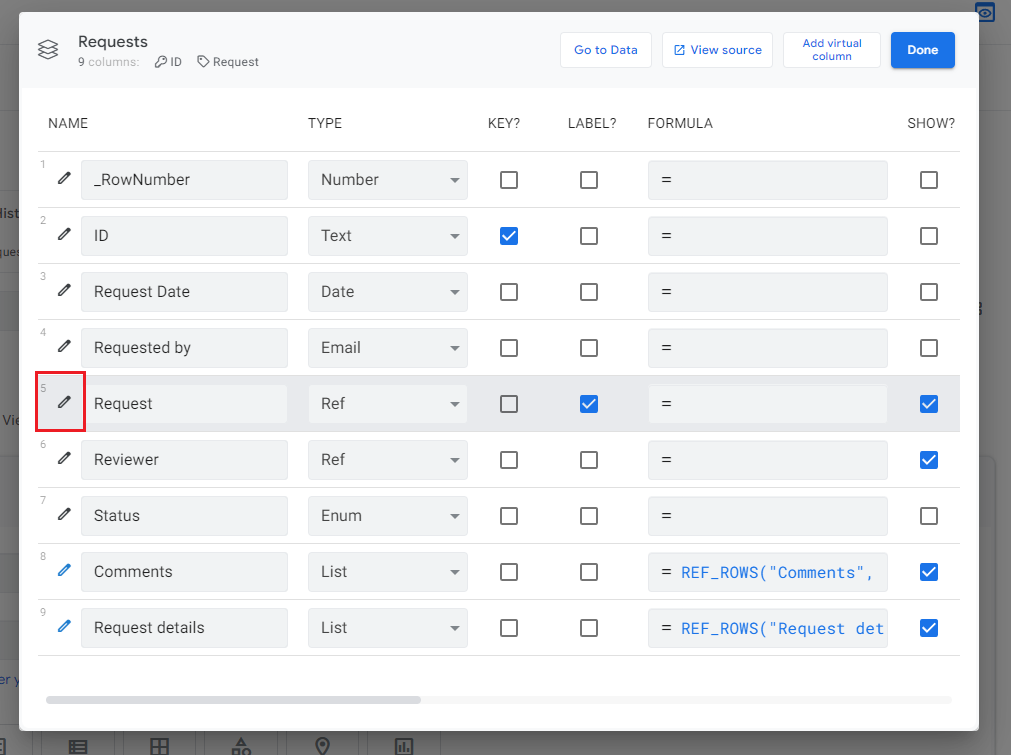Enable the KEY checkbox for Request Date
This screenshot has height=755, width=1011.
point(508,292)
